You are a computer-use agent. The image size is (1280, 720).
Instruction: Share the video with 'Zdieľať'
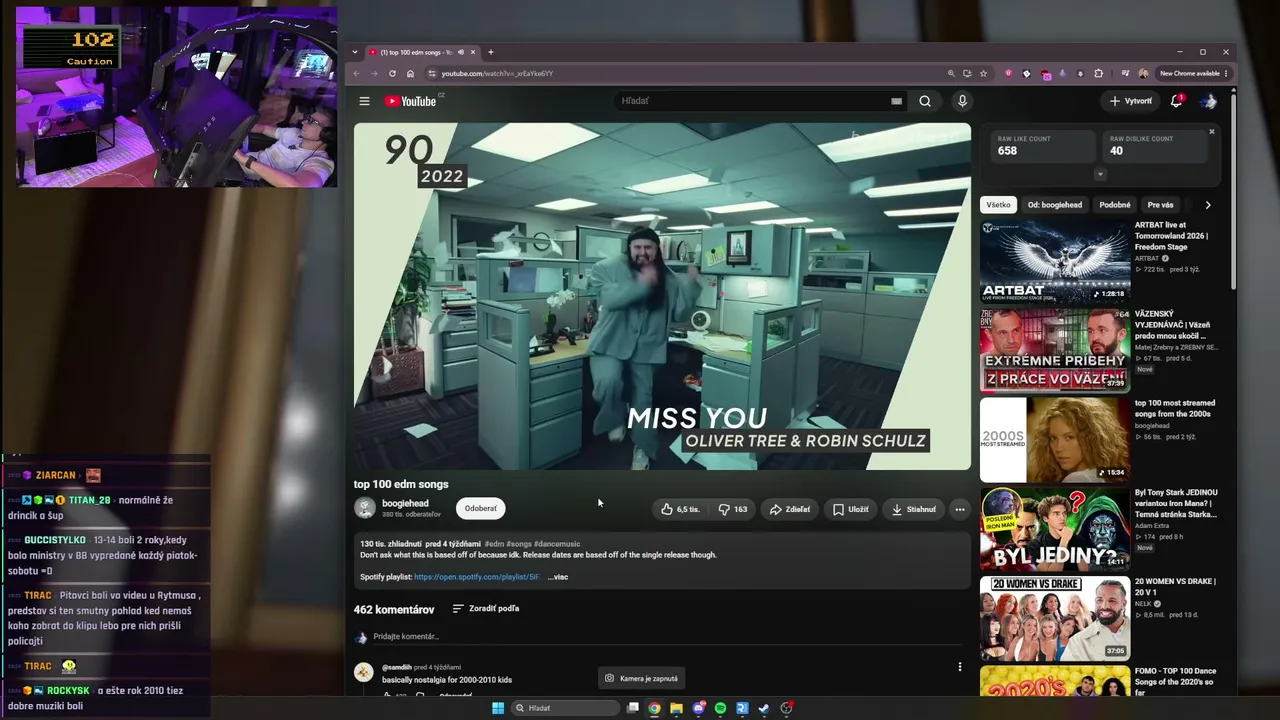[x=790, y=509]
